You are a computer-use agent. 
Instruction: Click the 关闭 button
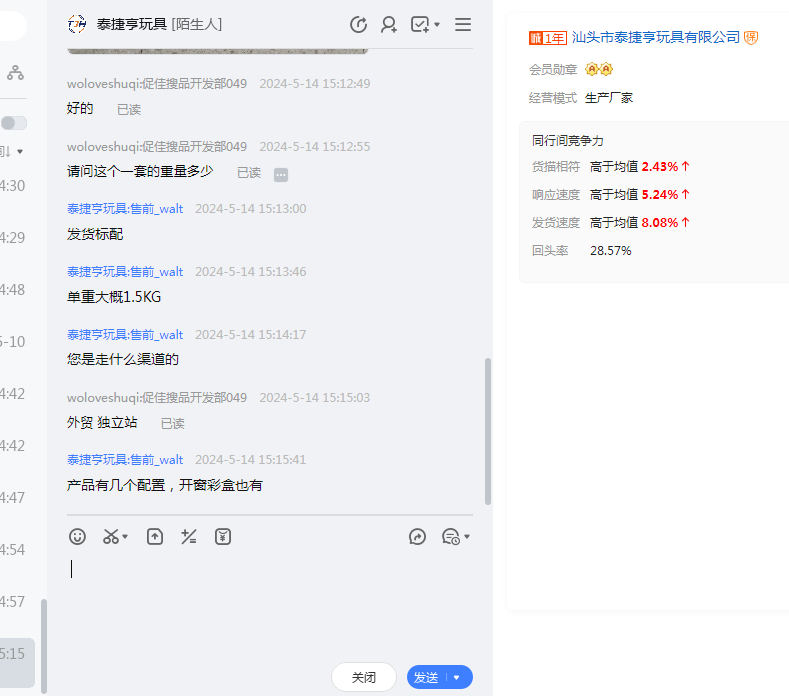click(364, 677)
